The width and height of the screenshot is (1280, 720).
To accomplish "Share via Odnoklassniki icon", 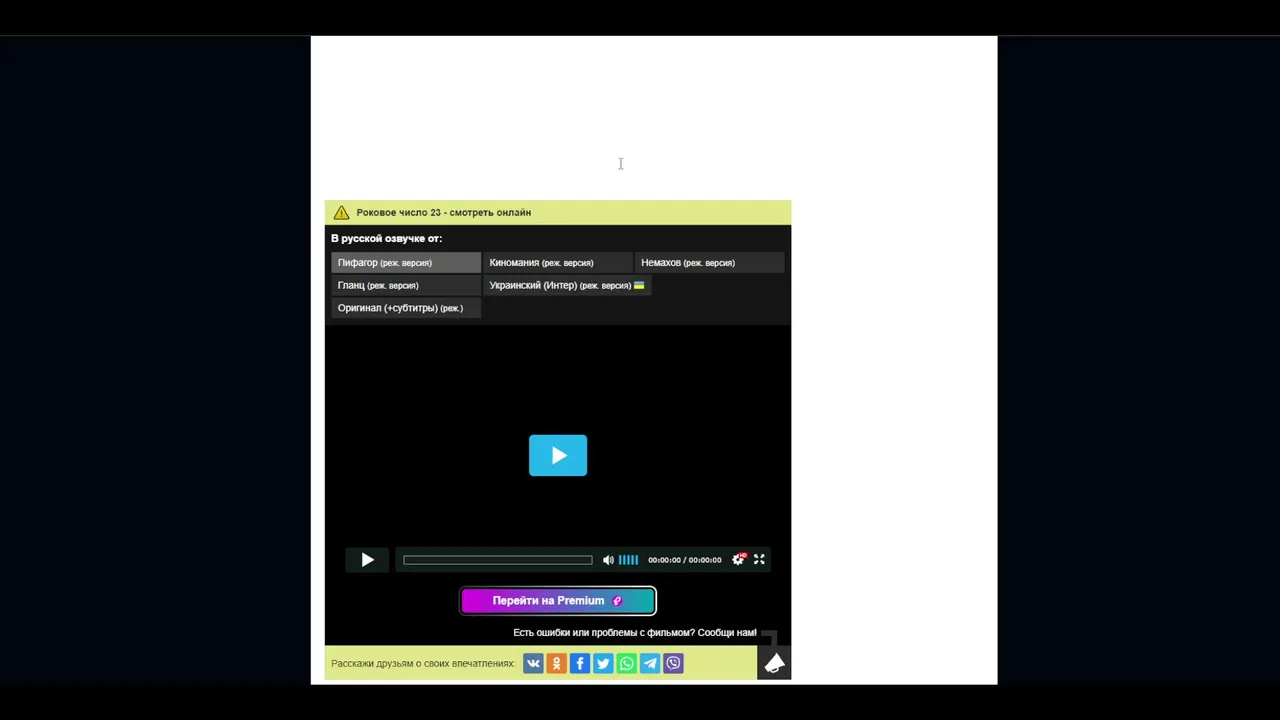I will 556,663.
